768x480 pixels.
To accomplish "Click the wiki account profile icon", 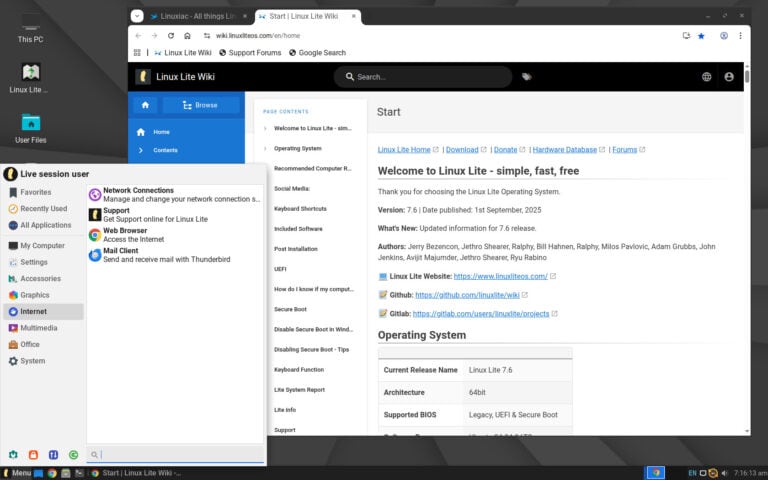I will 729,77.
